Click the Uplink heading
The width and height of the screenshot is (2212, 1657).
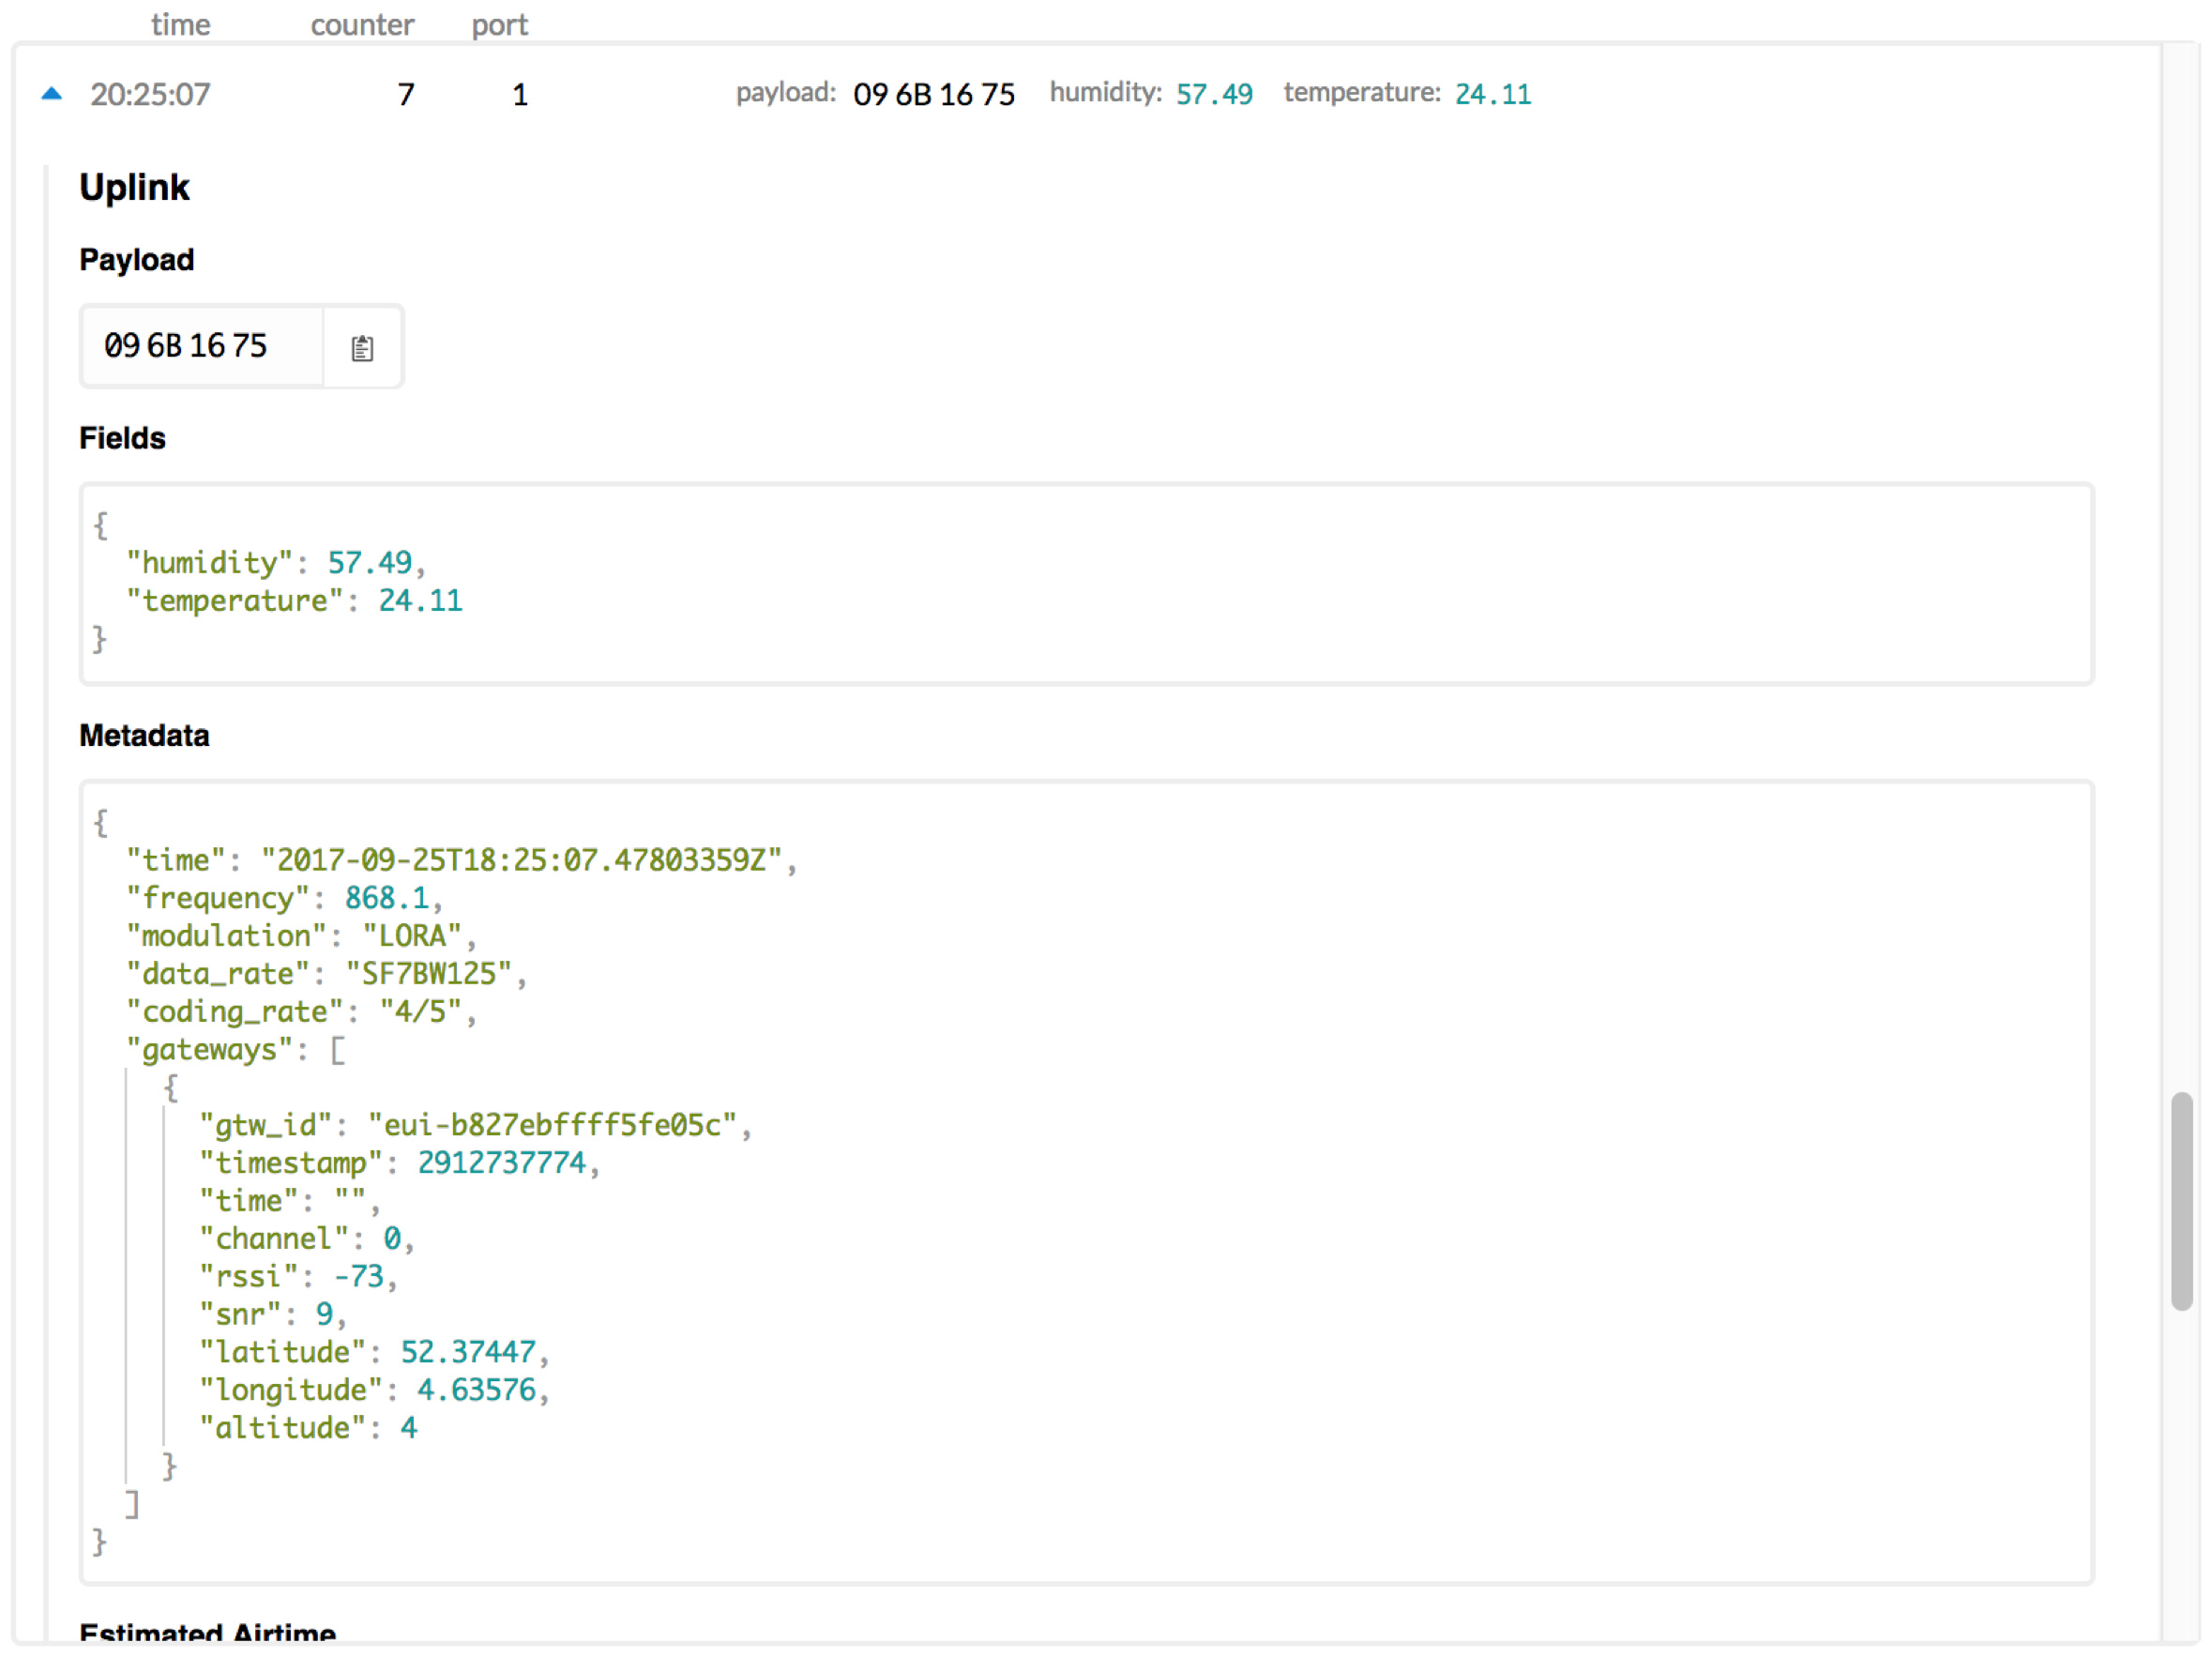click(134, 187)
